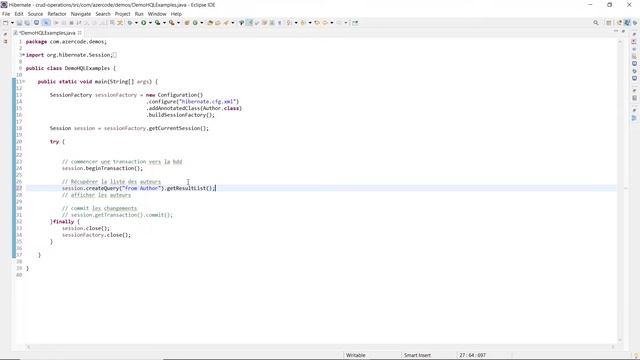Click the package com.azercode.demos; line

pyautogui.click(x=66, y=42)
